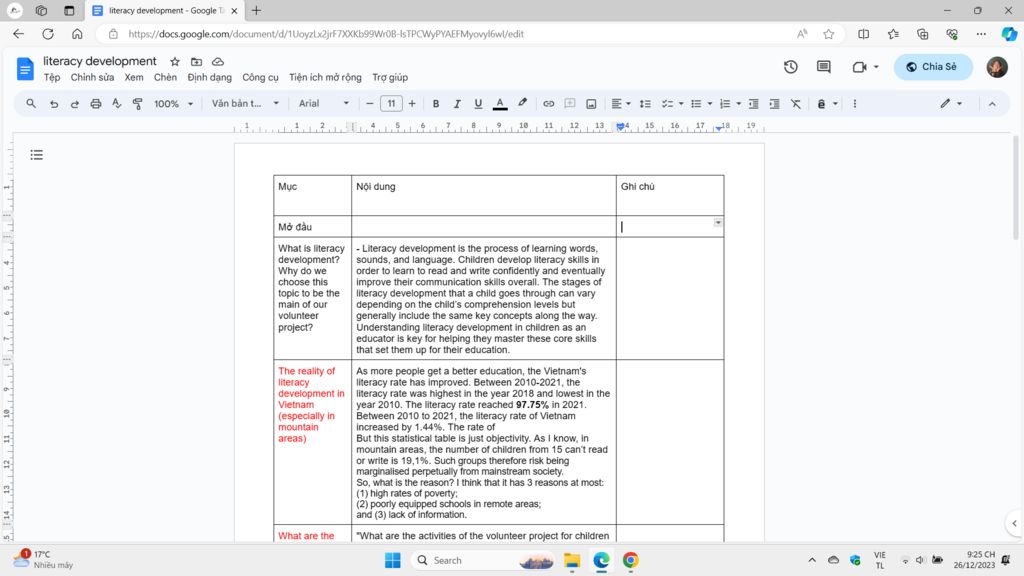Open the search menus magnifier tool

click(31, 103)
